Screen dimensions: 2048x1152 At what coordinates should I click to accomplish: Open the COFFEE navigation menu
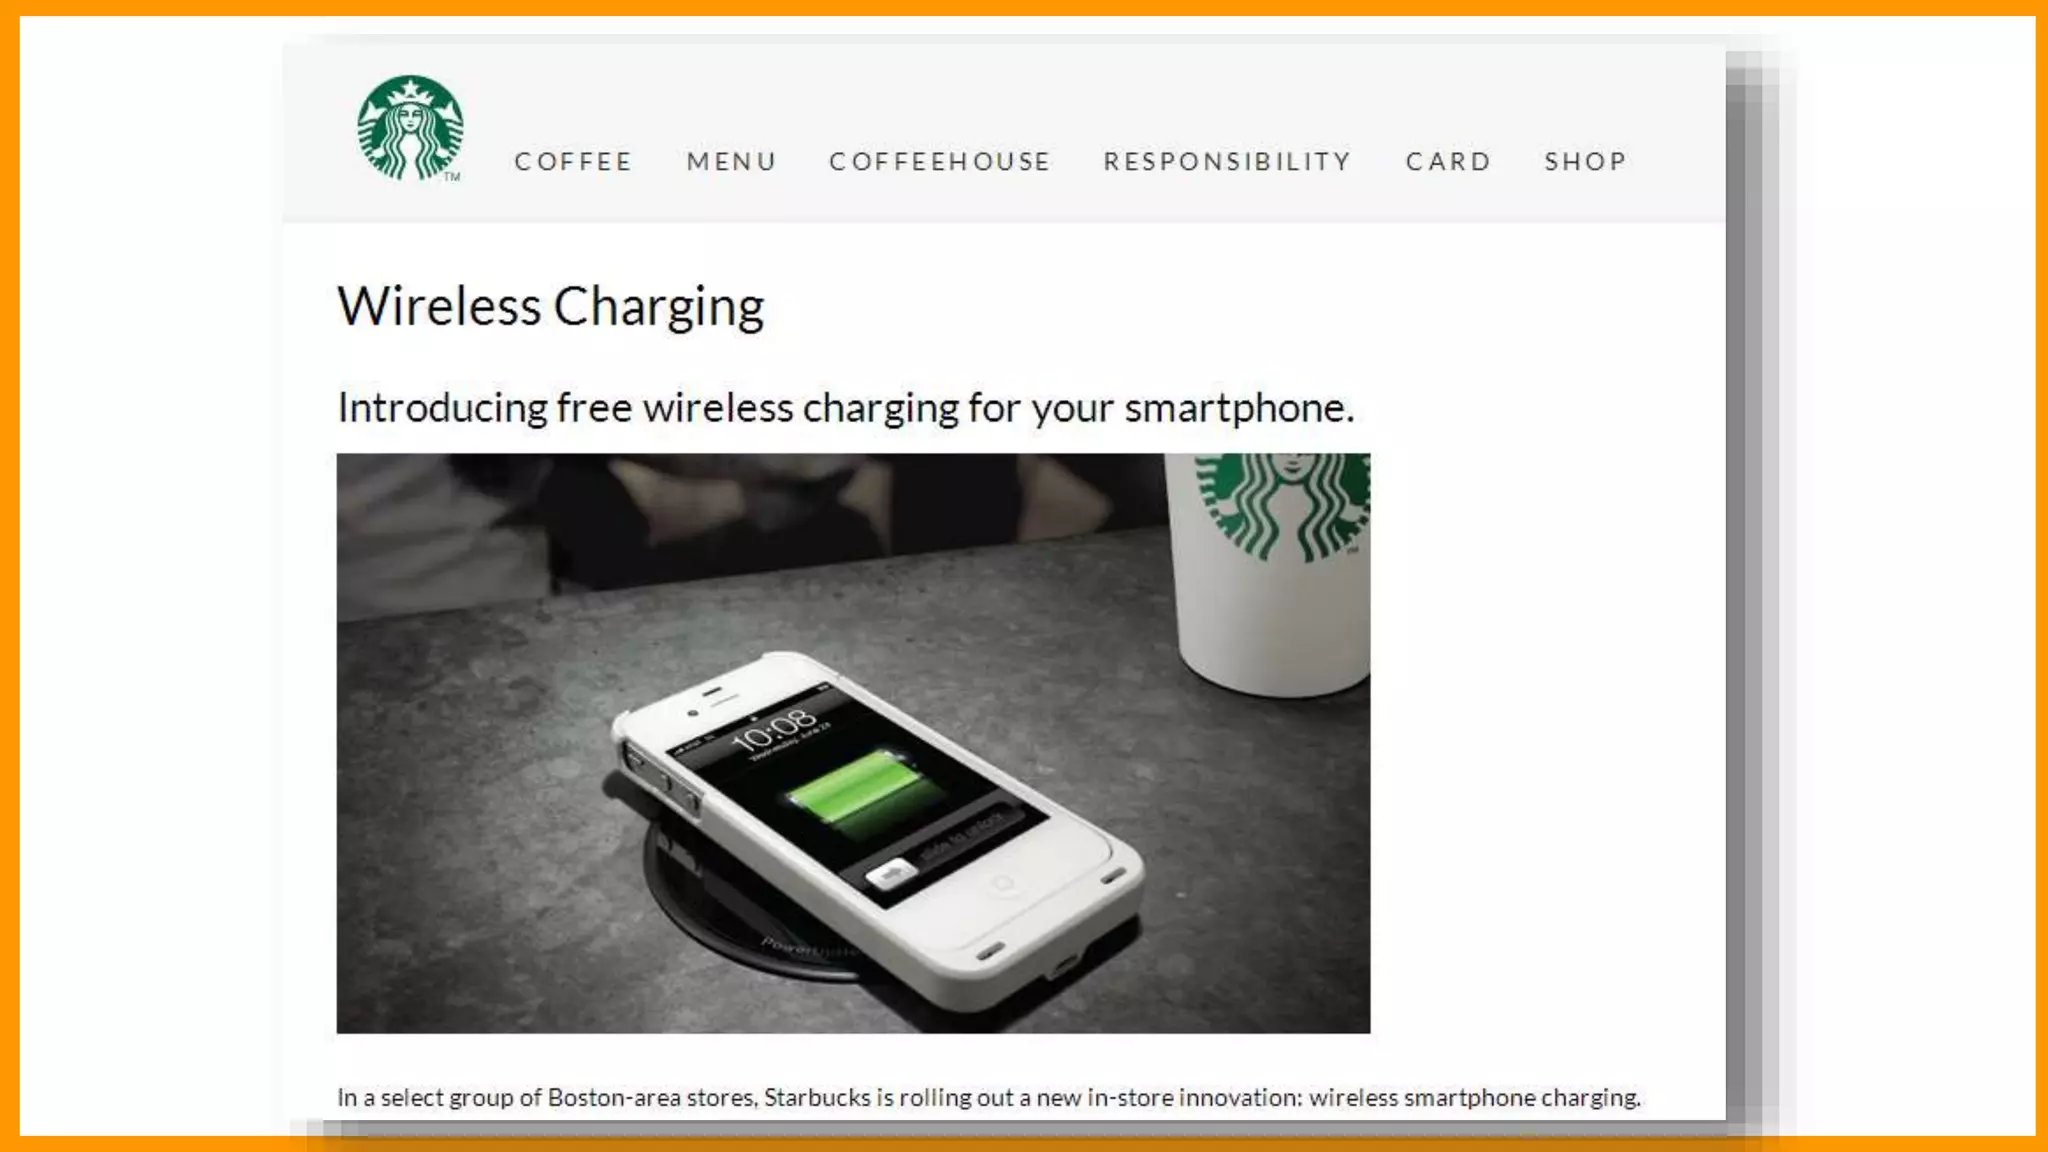tap(574, 161)
